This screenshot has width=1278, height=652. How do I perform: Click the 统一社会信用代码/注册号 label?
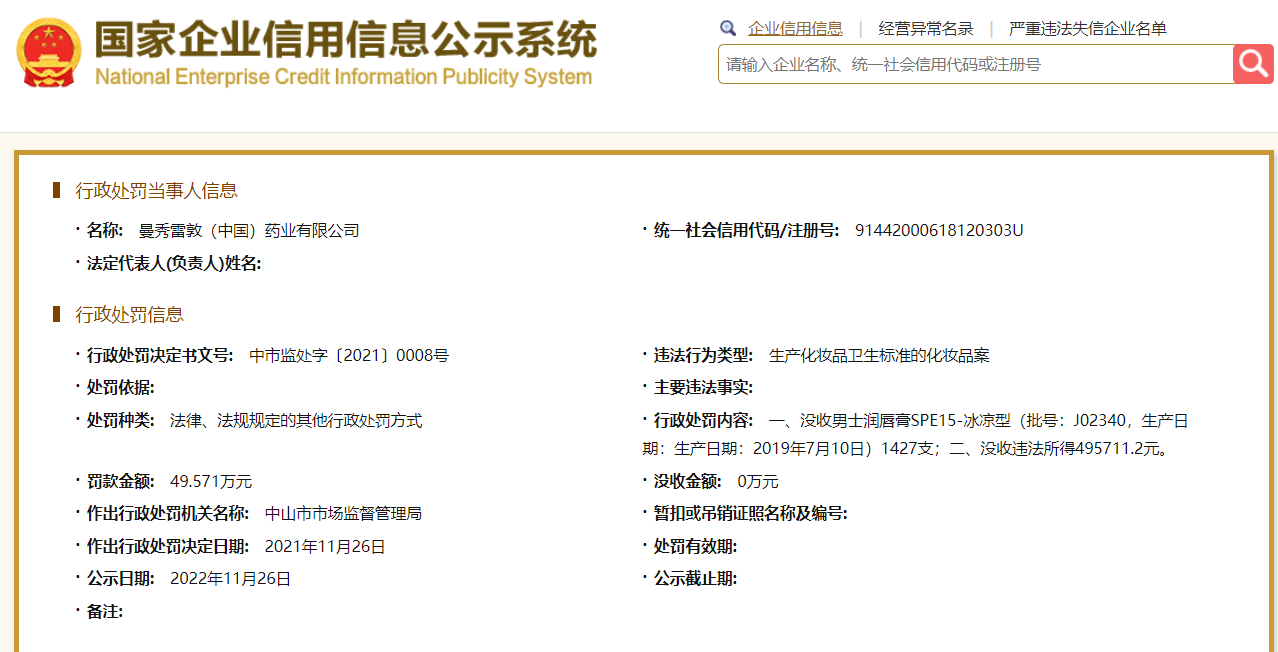coord(747,231)
